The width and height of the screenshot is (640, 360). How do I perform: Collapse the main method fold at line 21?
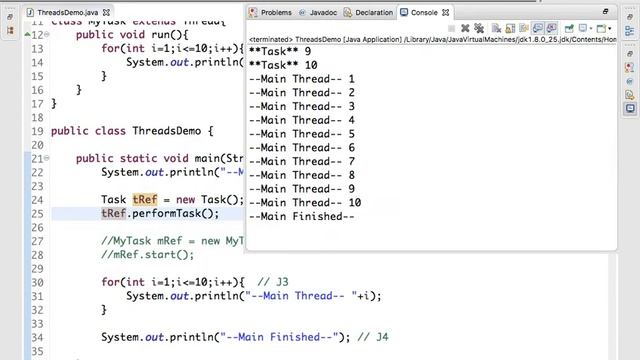pos(47,158)
